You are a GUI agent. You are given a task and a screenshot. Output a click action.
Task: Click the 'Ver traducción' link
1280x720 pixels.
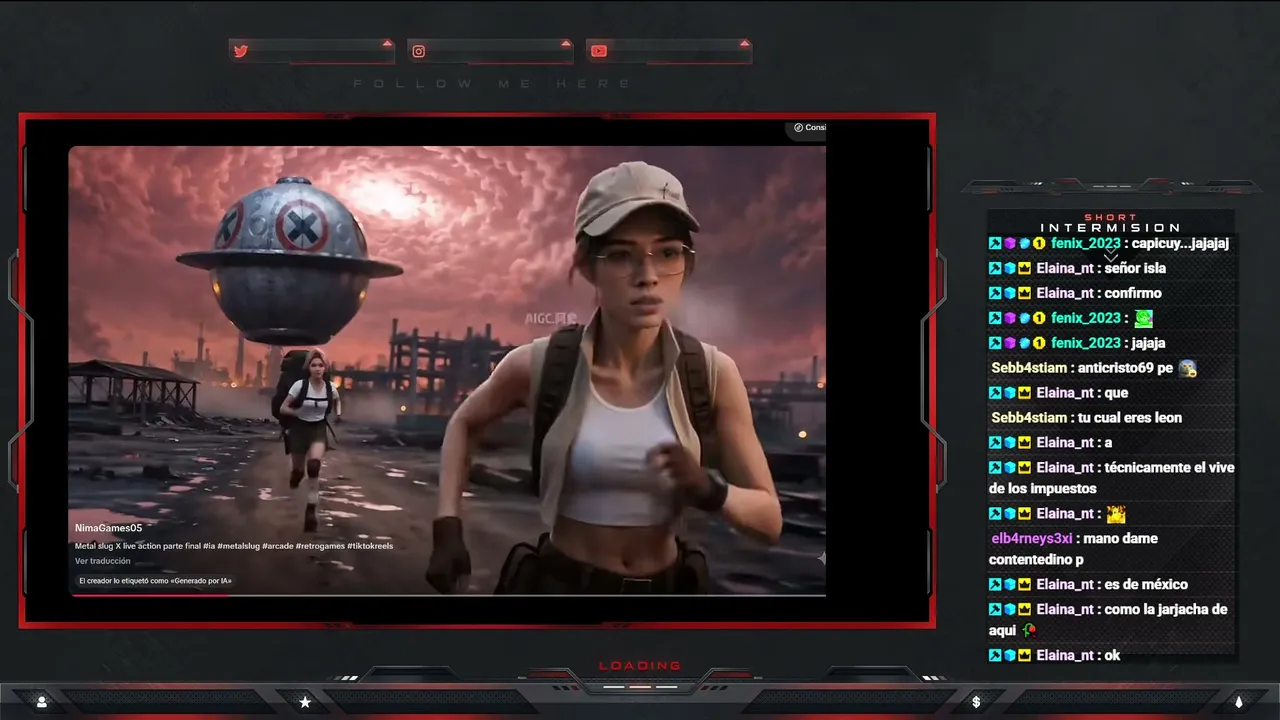(103, 561)
